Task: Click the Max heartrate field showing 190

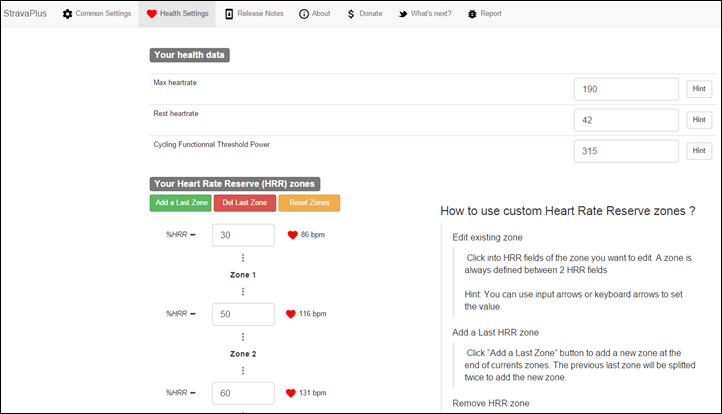Action: point(626,89)
